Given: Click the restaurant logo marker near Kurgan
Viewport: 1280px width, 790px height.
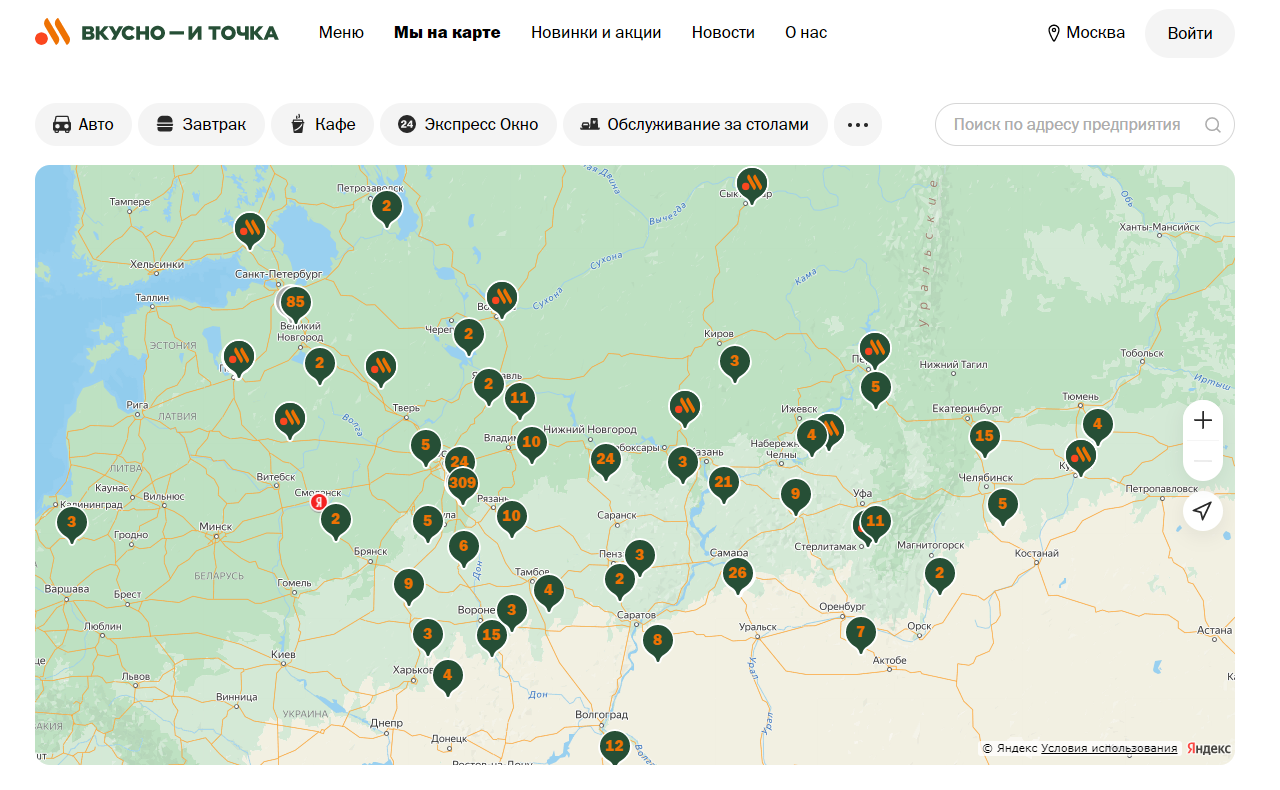Looking at the screenshot, I should point(1081,457).
